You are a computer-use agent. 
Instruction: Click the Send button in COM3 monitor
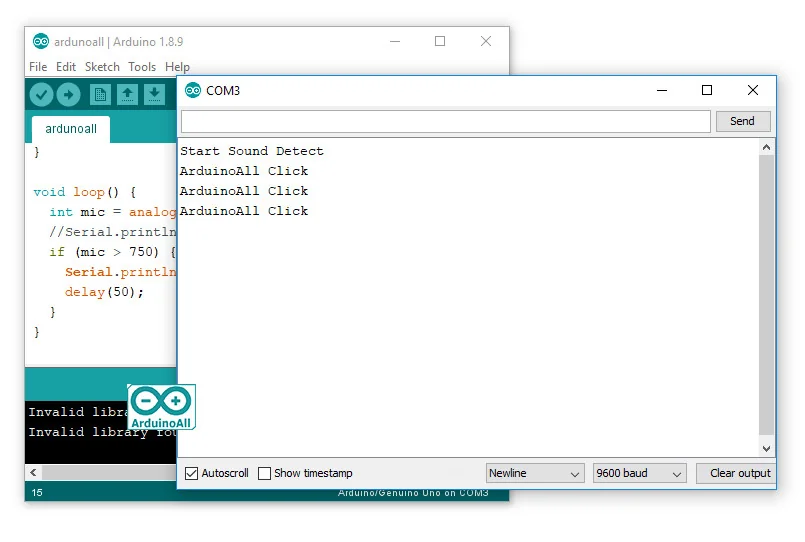743,121
